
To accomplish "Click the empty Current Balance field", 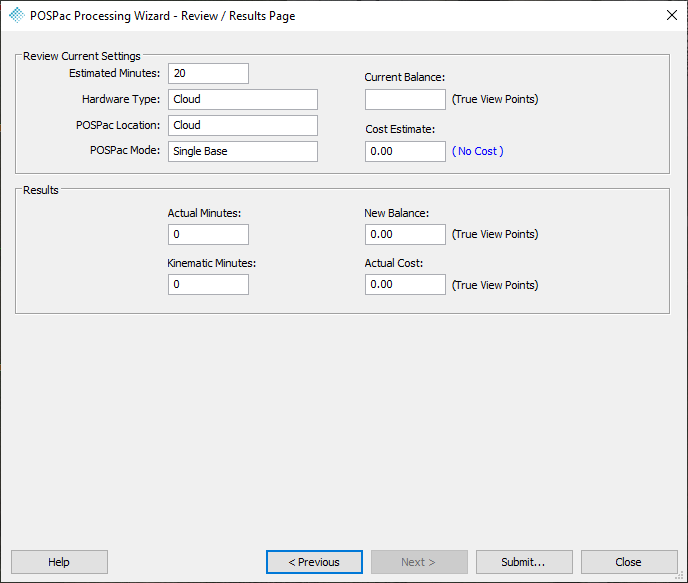I will 405,100.
